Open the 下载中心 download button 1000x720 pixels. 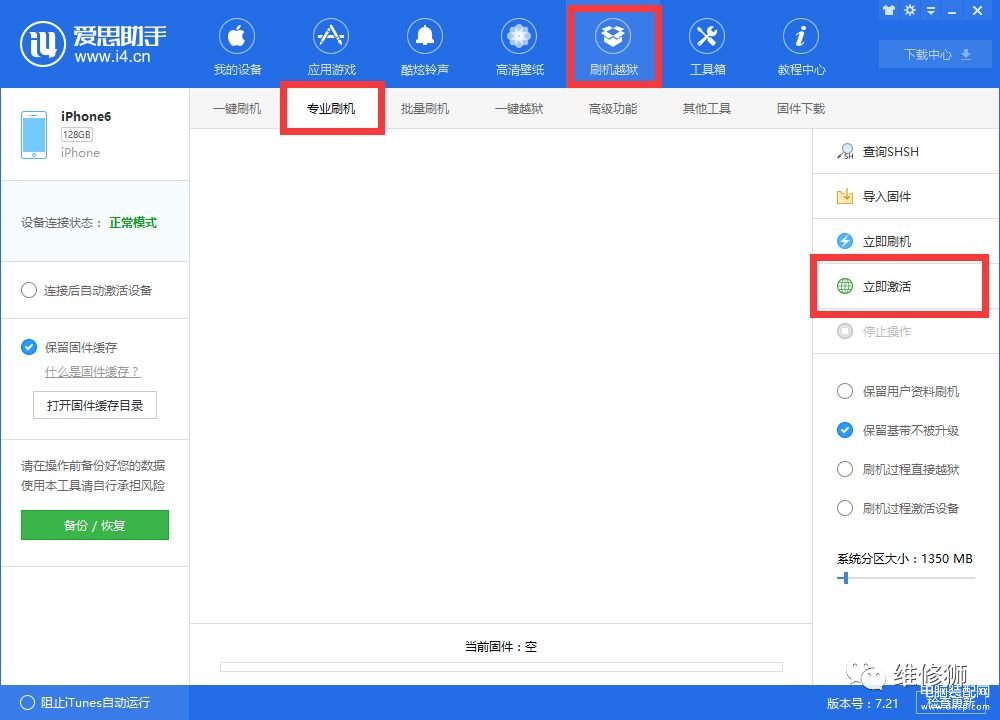pos(937,54)
